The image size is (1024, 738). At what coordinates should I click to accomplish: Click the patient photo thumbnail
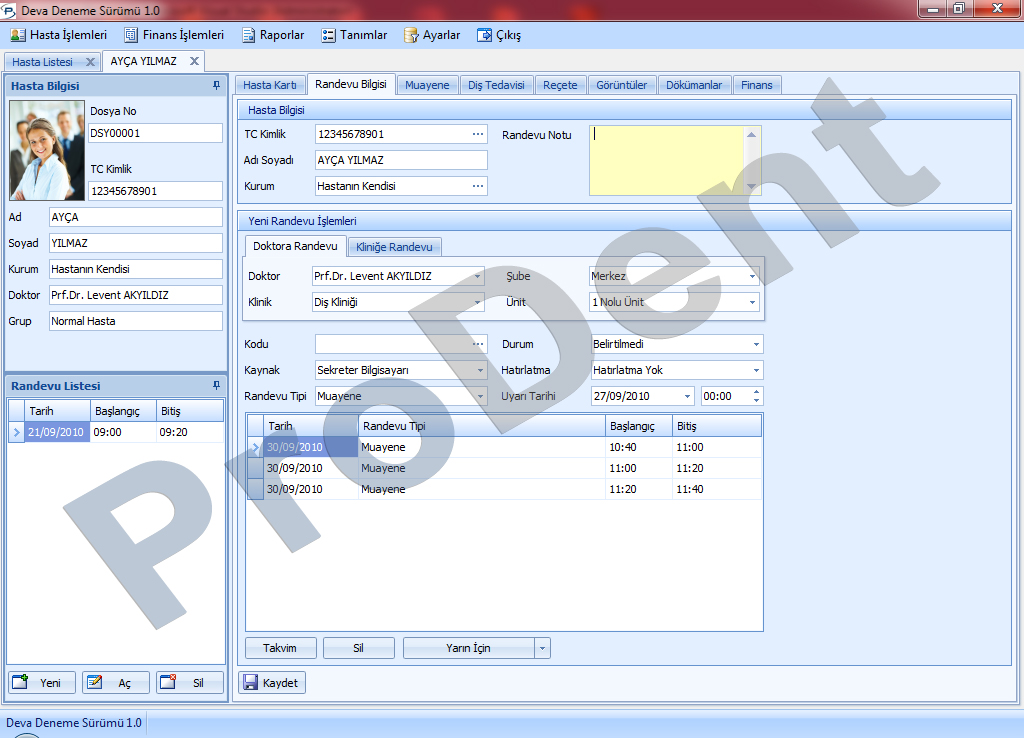coord(47,150)
